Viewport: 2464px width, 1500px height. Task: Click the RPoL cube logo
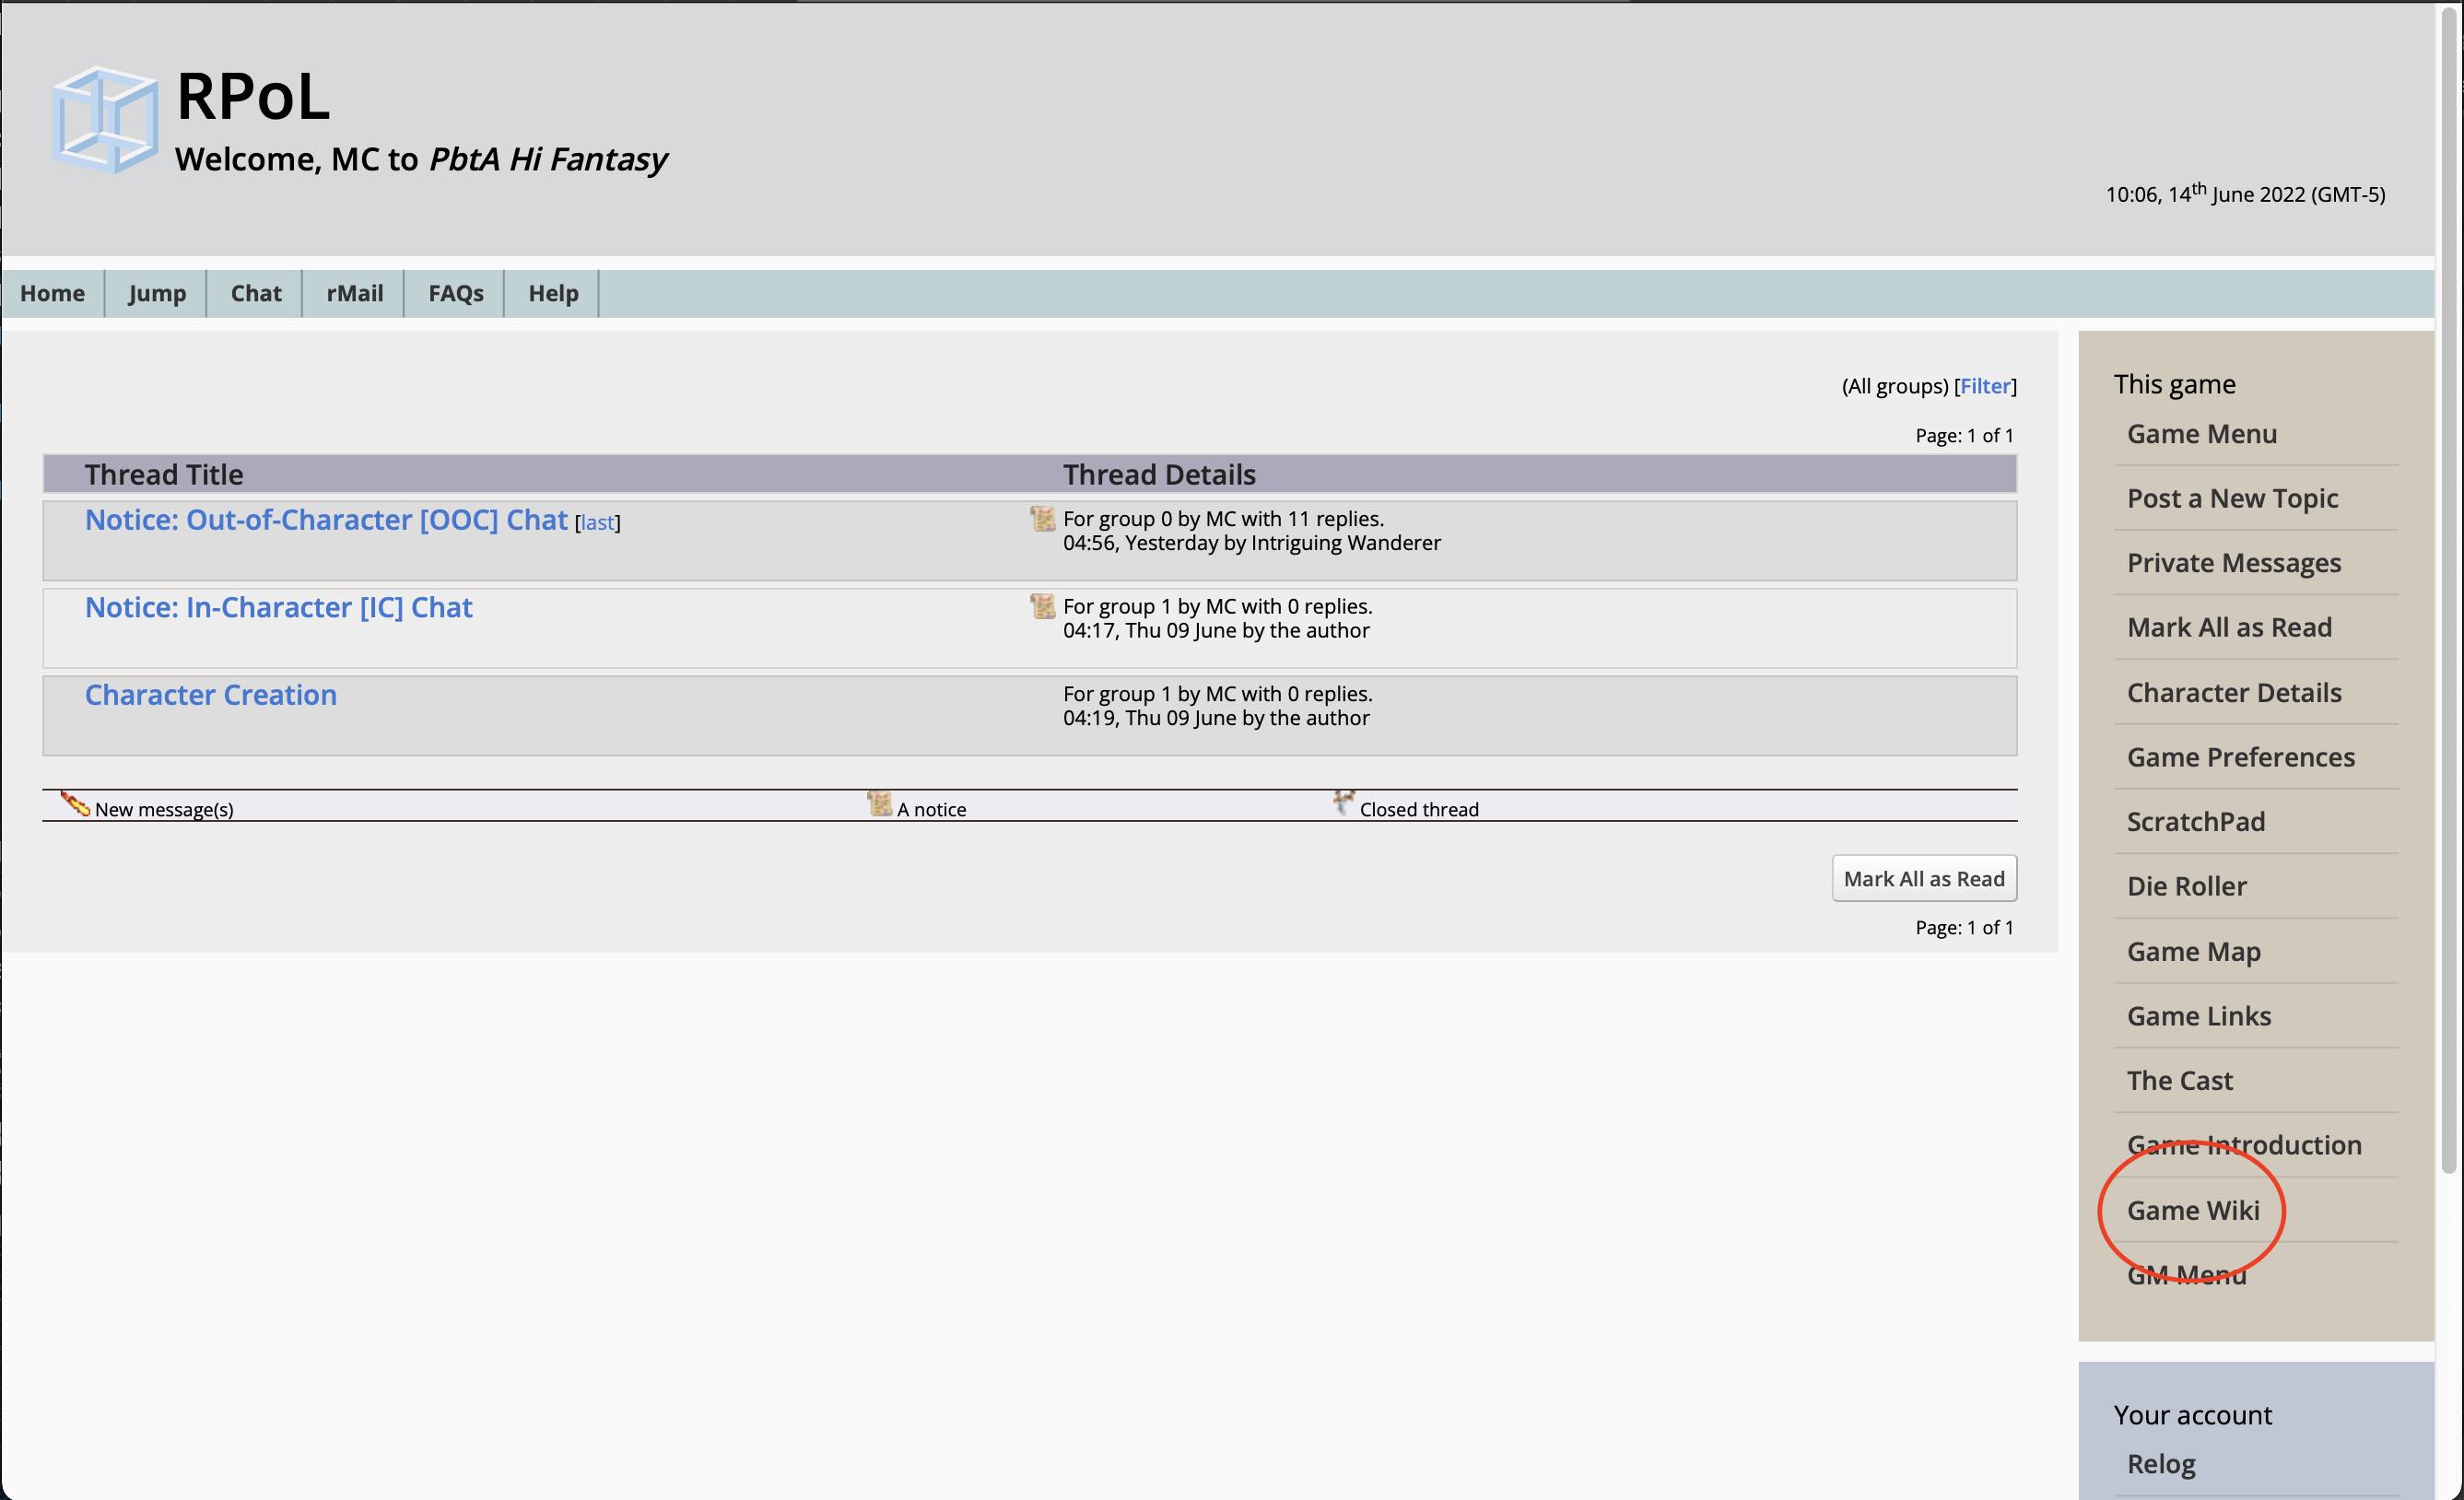104,120
